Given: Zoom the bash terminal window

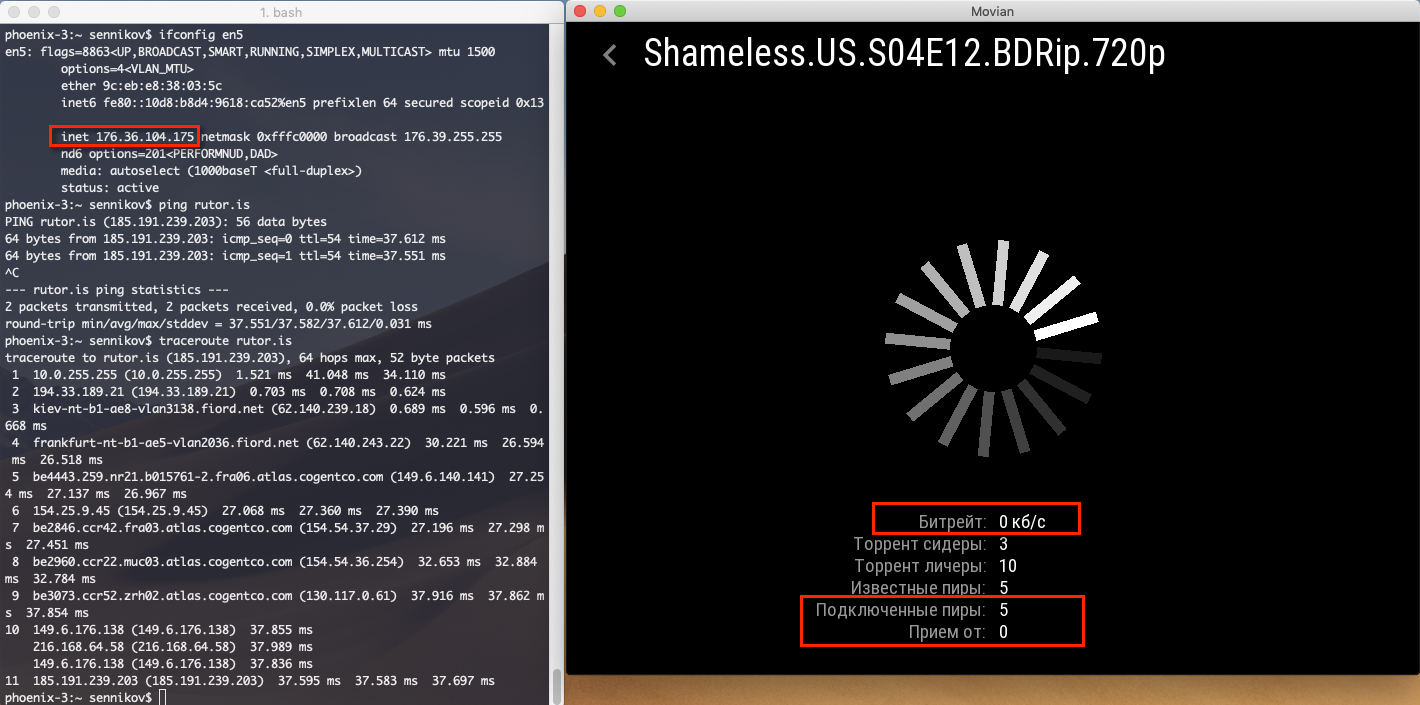Looking at the screenshot, I should click(x=53, y=12).
